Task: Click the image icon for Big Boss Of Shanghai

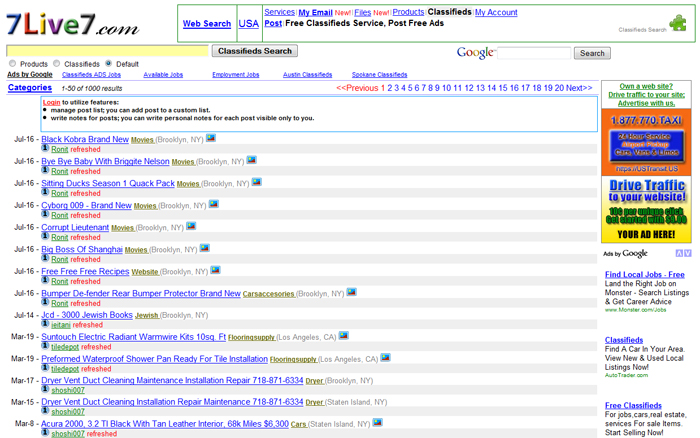Action: point(205,248)
